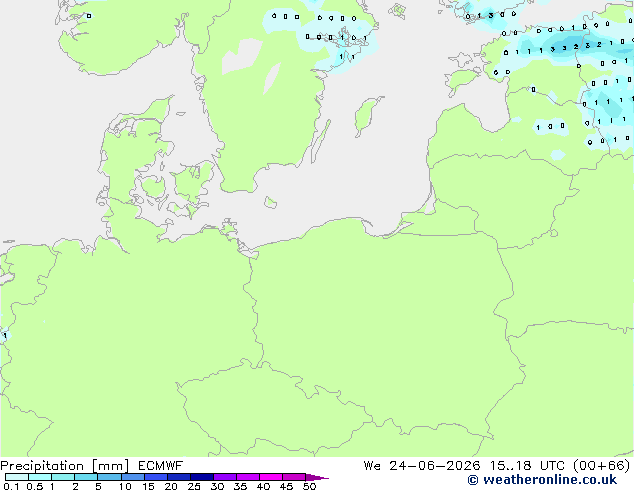Click the 'Precipitation [mm]' title text
The width and height of the screenshot is (634, 490).
tap(65, 466)
